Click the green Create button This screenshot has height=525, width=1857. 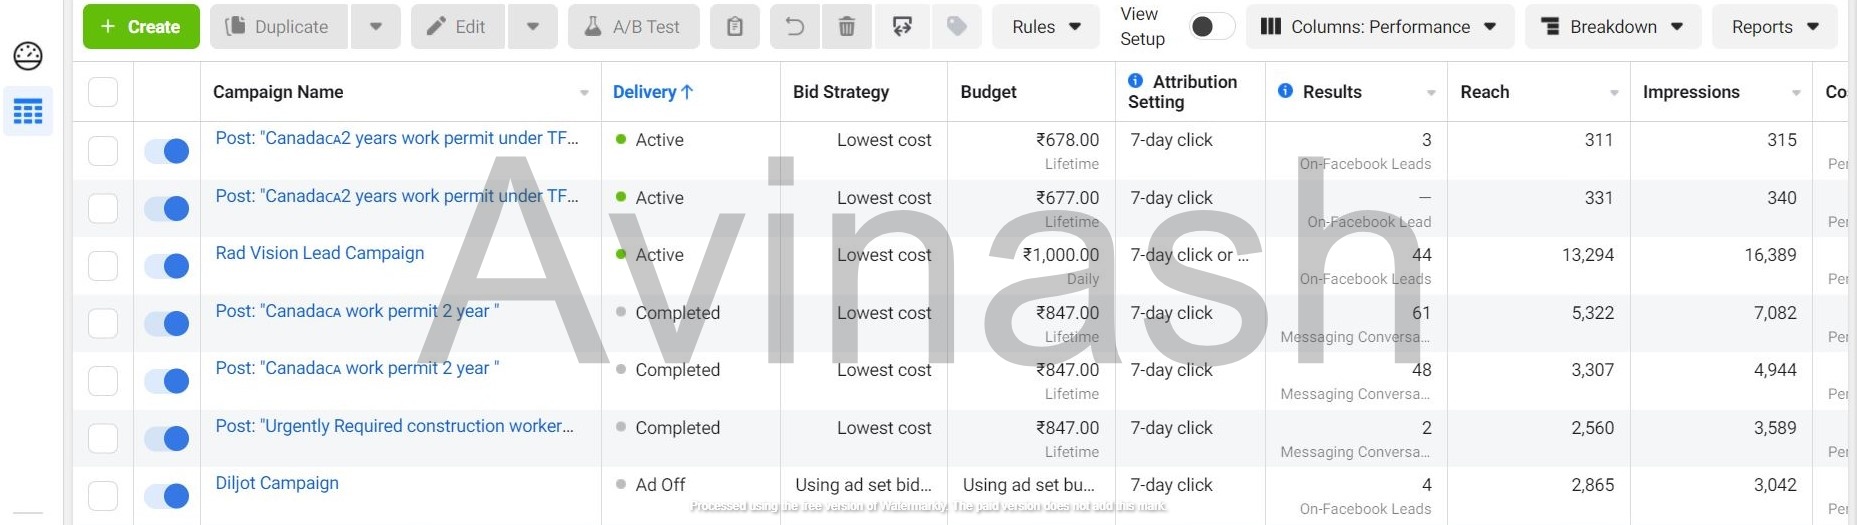141,27
